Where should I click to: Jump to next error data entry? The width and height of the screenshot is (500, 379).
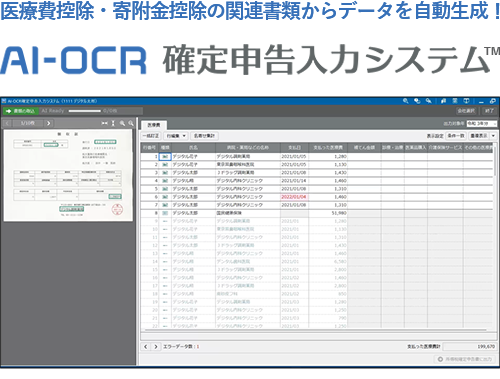tap(155, 347)
